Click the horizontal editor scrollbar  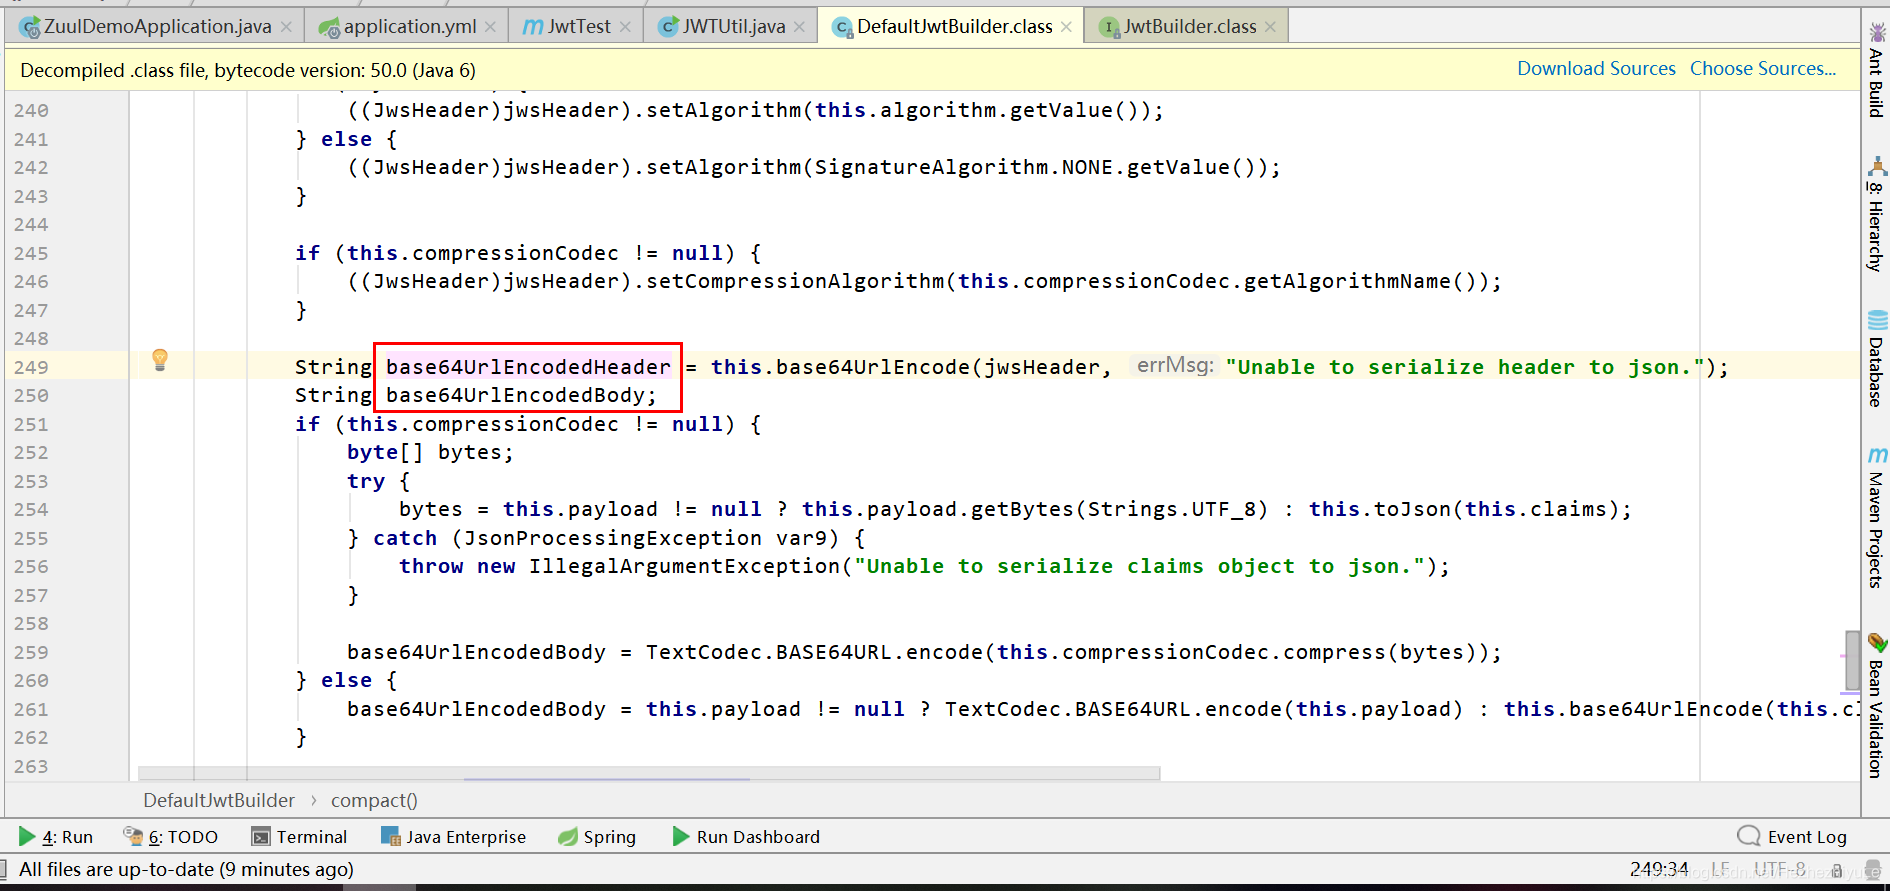point(649,773)
